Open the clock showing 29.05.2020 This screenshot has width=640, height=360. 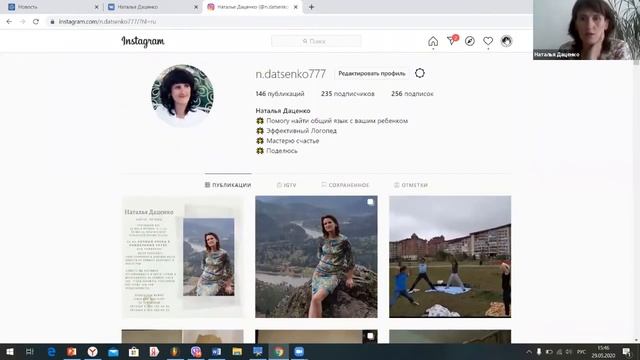pyautogui.click(x=603, y=352)
